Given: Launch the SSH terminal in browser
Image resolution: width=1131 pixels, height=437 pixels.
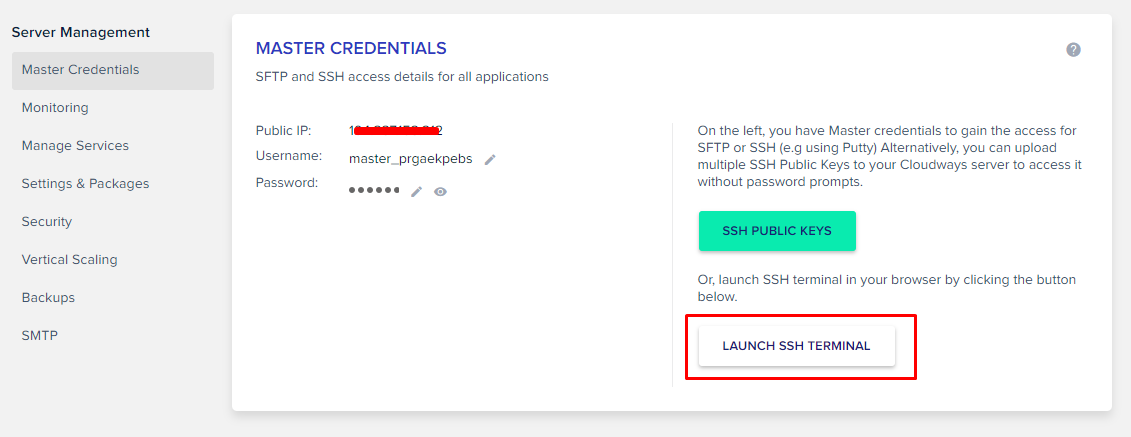Looking at the screenshot, I should pyautogui.click(x=796, y=346).
